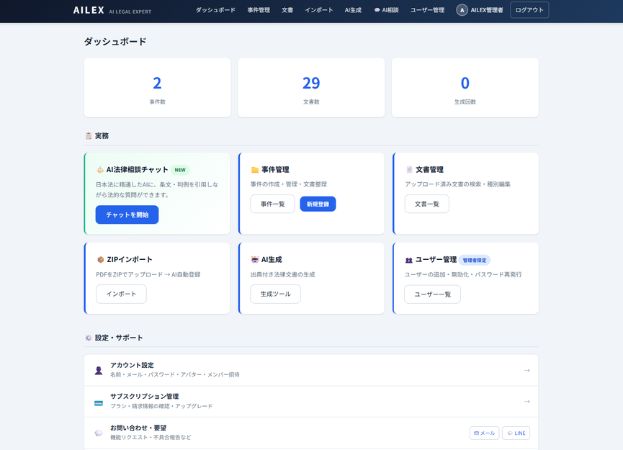Open the サブスクリプション管理 row arrow
This screenshot has height=450, width=623.
(526, 402)
